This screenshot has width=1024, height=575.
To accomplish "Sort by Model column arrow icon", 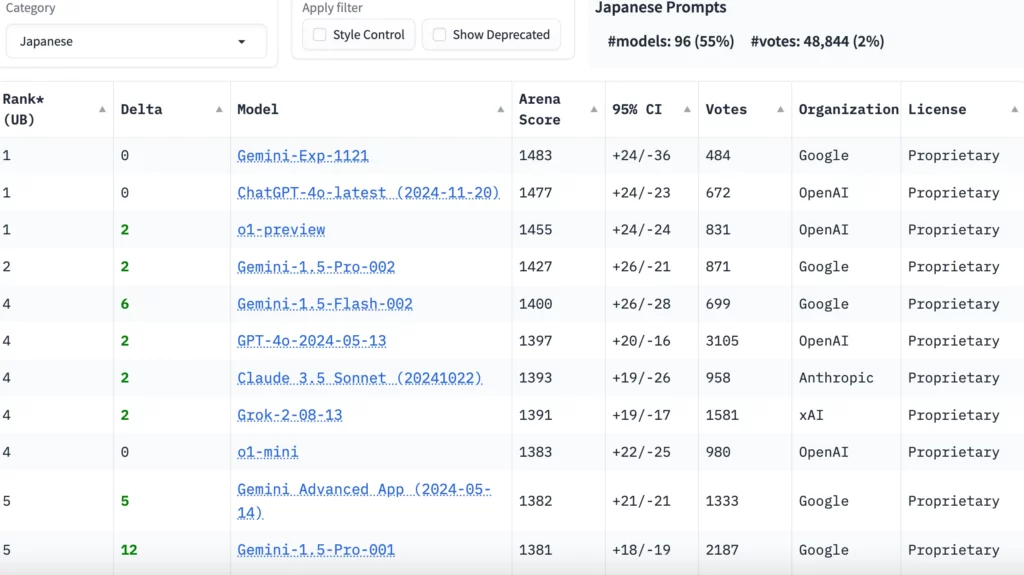I will point(500,109).
